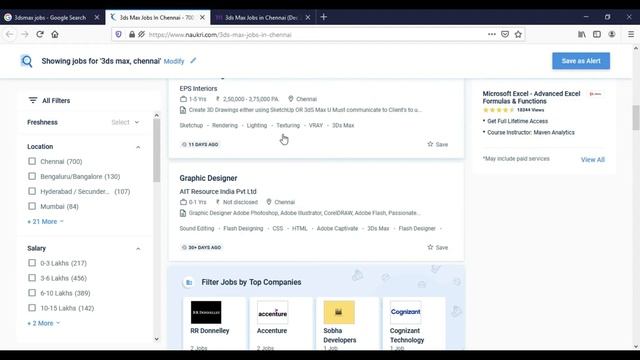Screen dimensions: 640x360
Task: Open Firefox account icon
Action: (612, 34)
